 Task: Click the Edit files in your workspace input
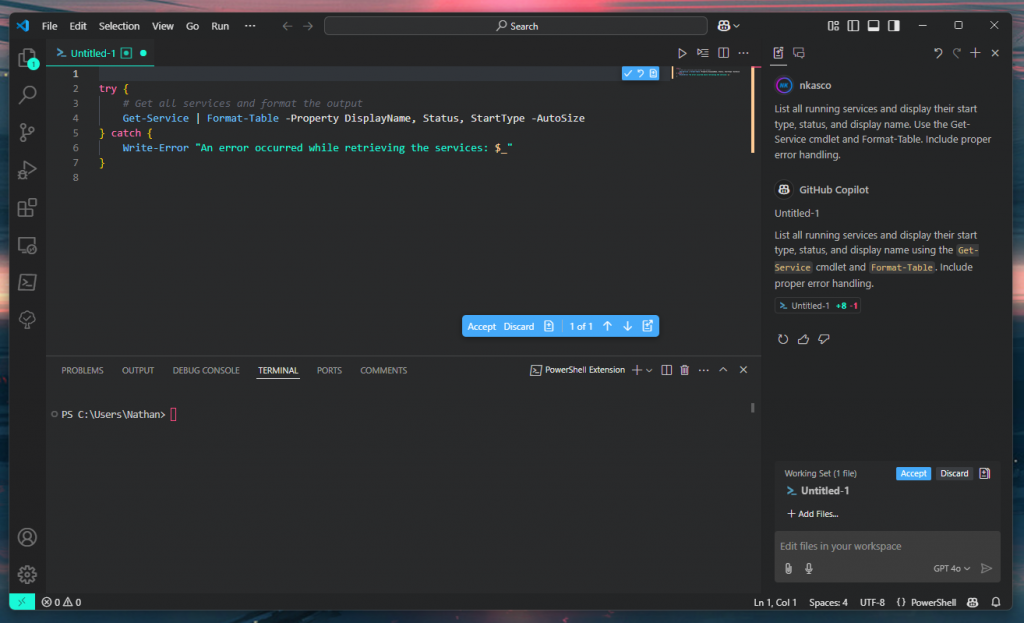[x=887, y=546]
